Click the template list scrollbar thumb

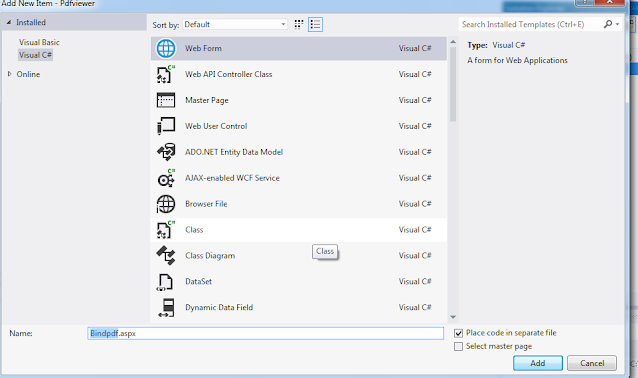tap(453, 84)
